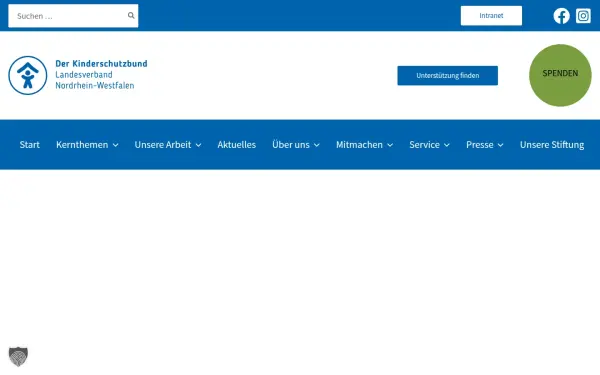Open Unsere Stiftung page

[552, 145]
